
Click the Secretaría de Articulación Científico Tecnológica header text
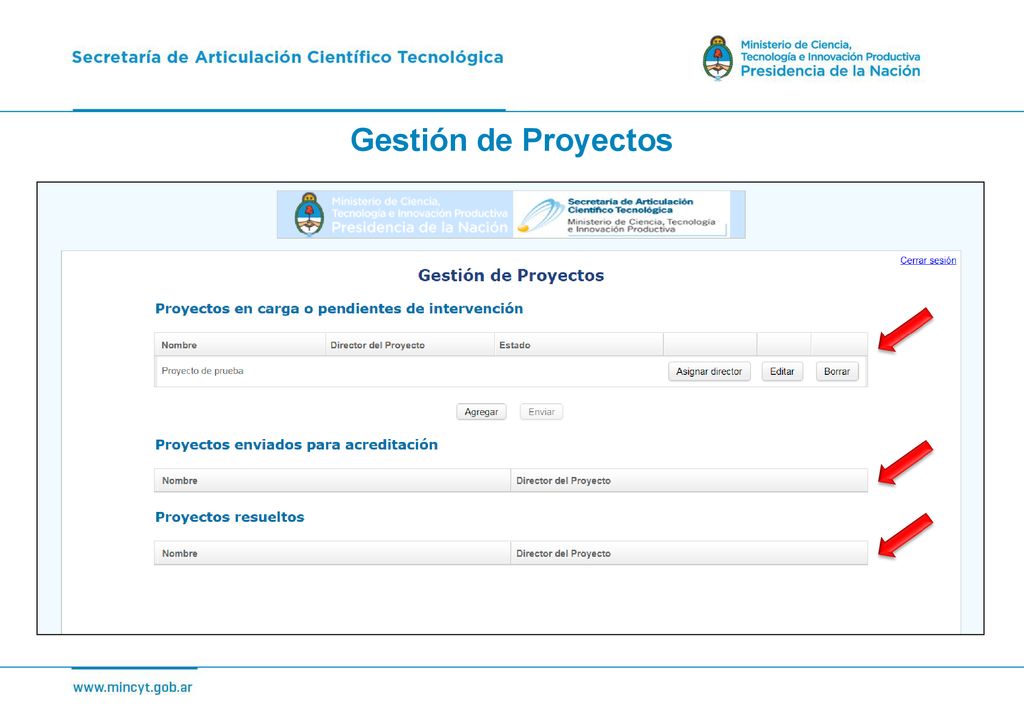click(287, 57)
